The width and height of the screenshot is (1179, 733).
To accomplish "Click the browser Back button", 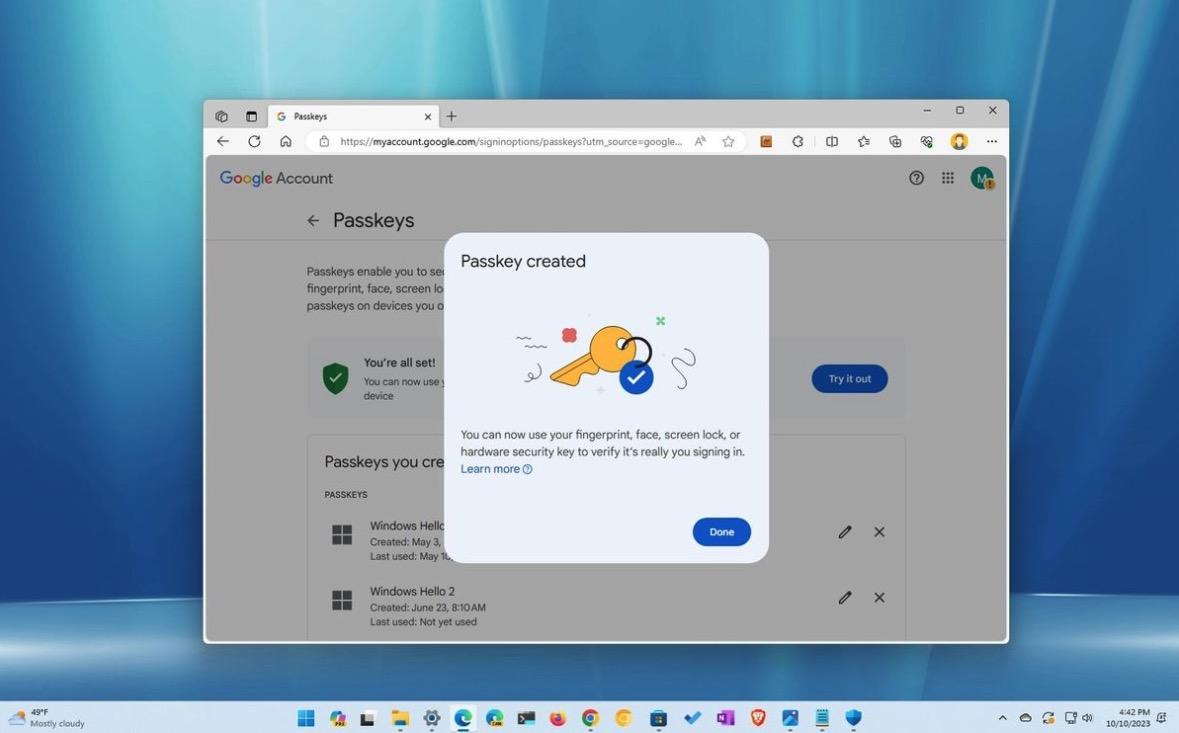I will (223, 141).
